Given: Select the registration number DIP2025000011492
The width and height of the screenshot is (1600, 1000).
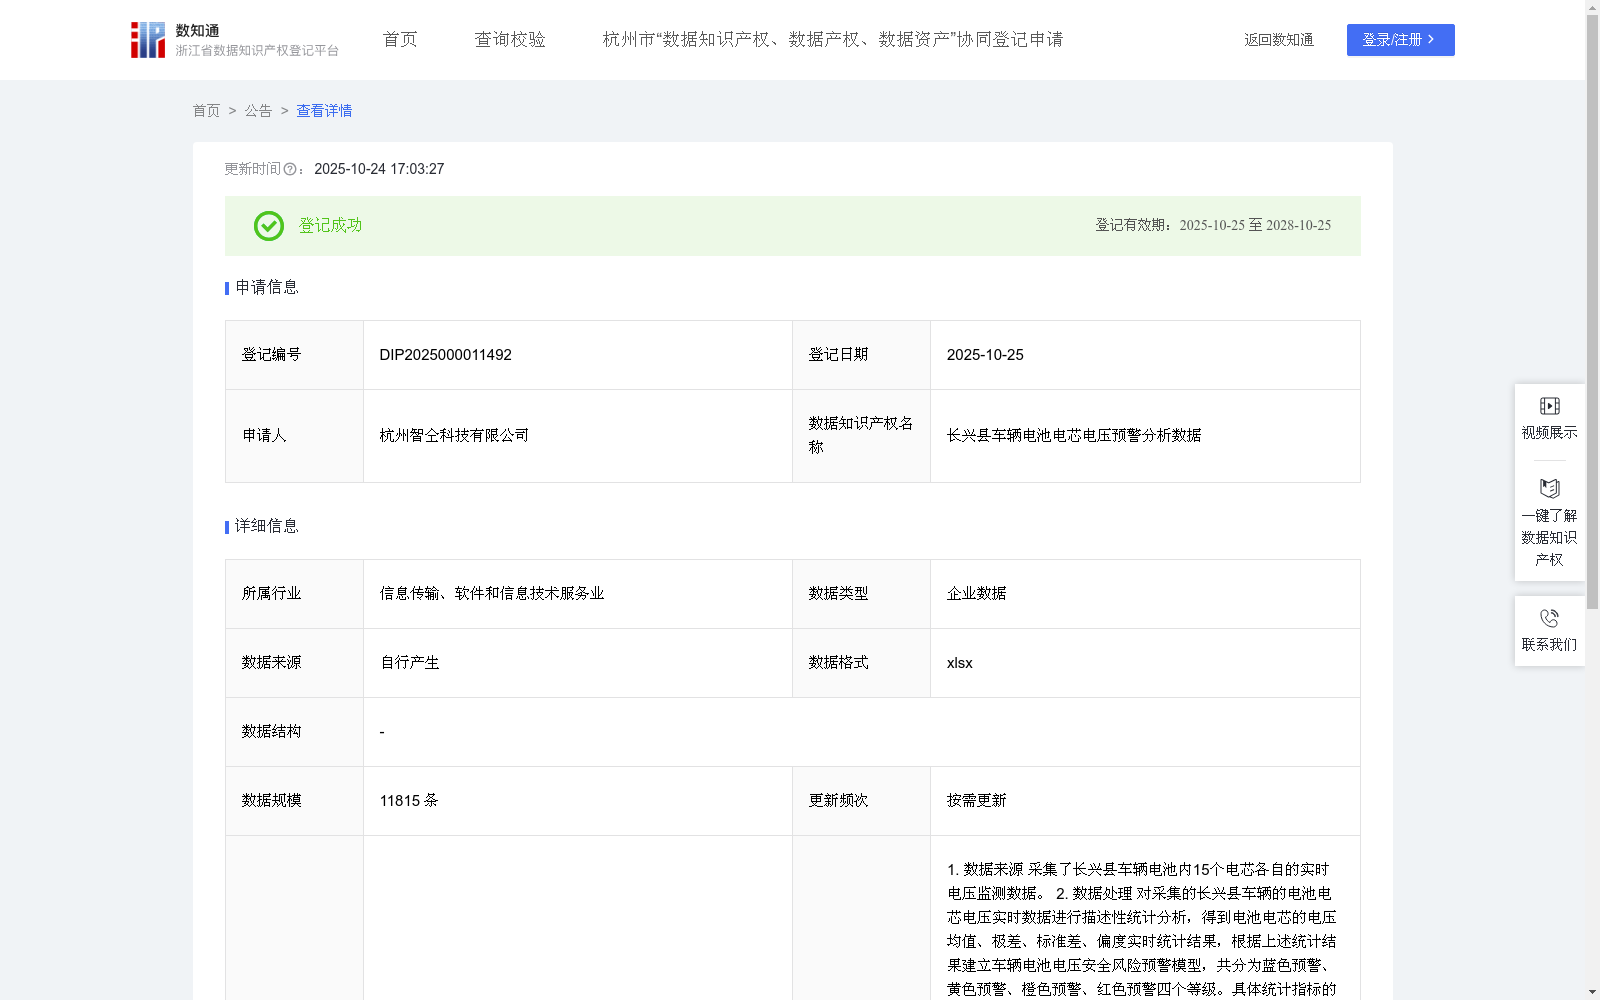Looking at the screenshot, I should pyautogui.click(x=446, y=355).
